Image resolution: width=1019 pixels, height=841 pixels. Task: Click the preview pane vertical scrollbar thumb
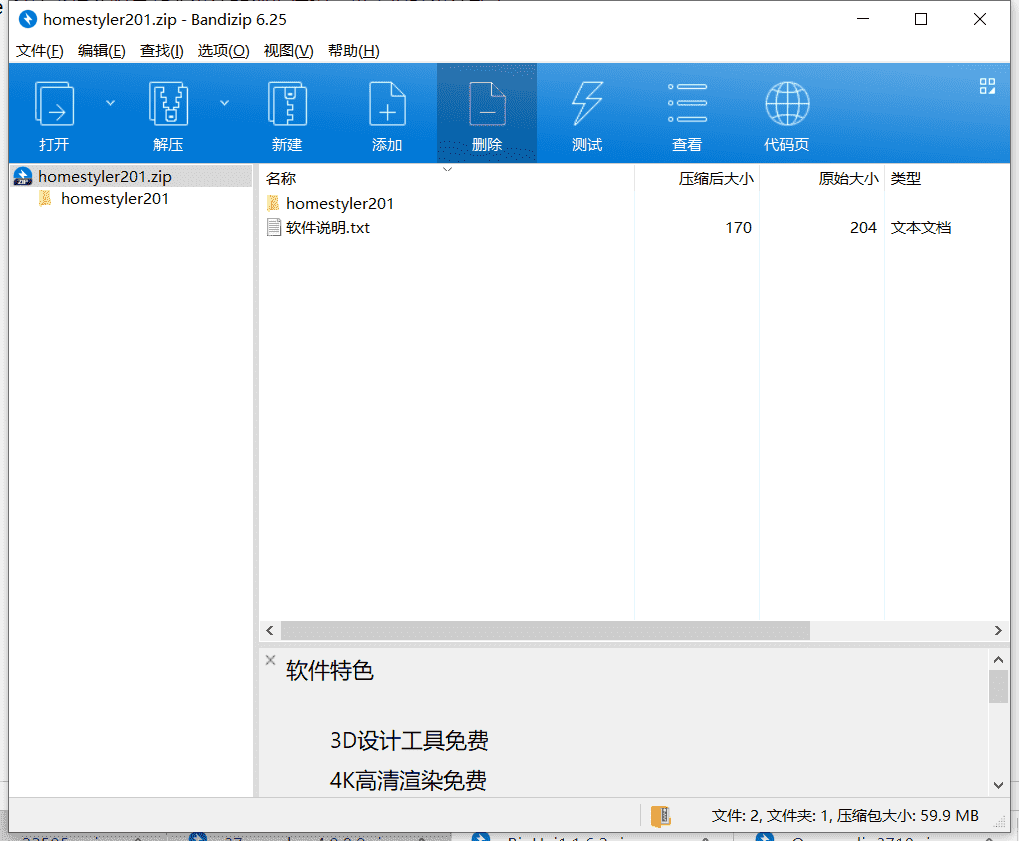(x=998, y=686)
